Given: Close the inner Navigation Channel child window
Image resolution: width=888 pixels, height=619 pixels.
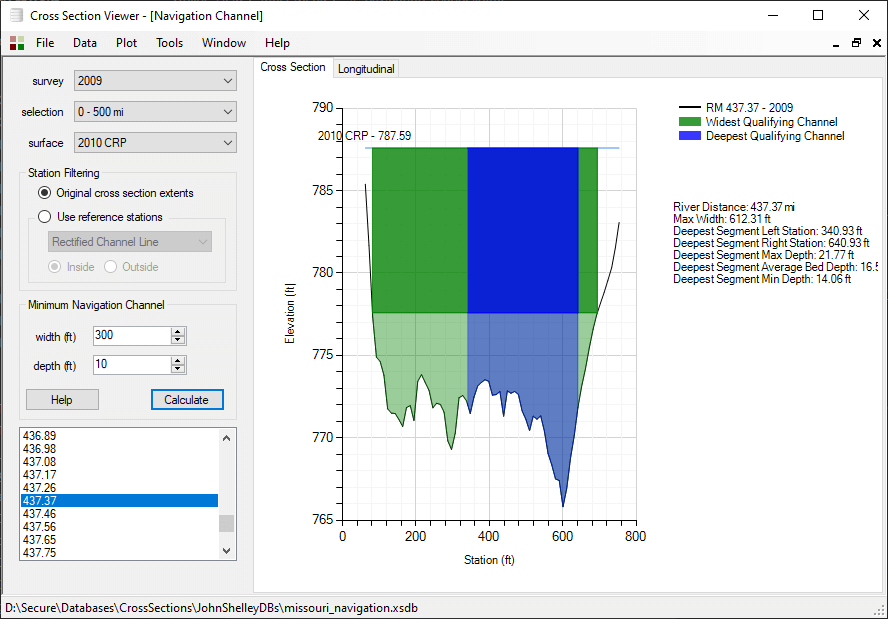Looking at the screenshot, I should [x=875, y=43].
